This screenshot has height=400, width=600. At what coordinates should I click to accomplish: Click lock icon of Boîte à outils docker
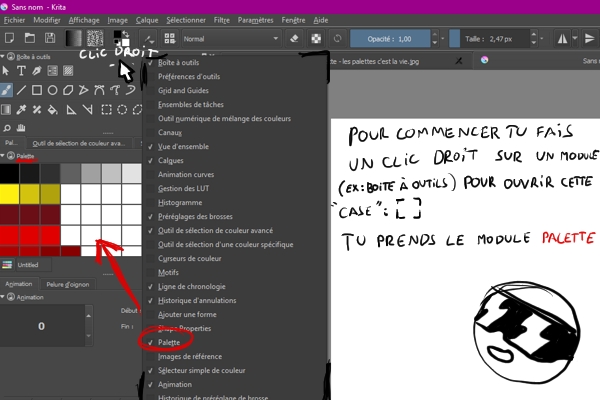[11, 57]
